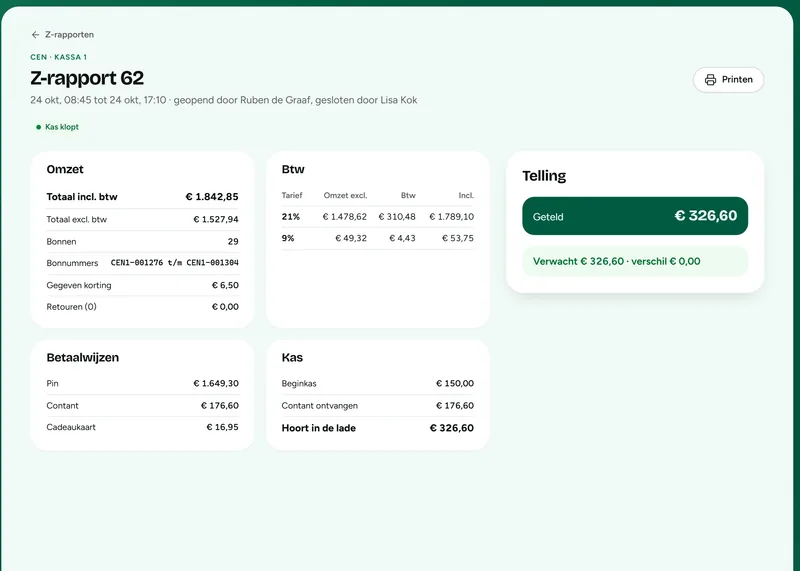The height and width of the screenshot is (571, 800).
Task: Click the Btw card heading
Action: click(x=293, y=169)
